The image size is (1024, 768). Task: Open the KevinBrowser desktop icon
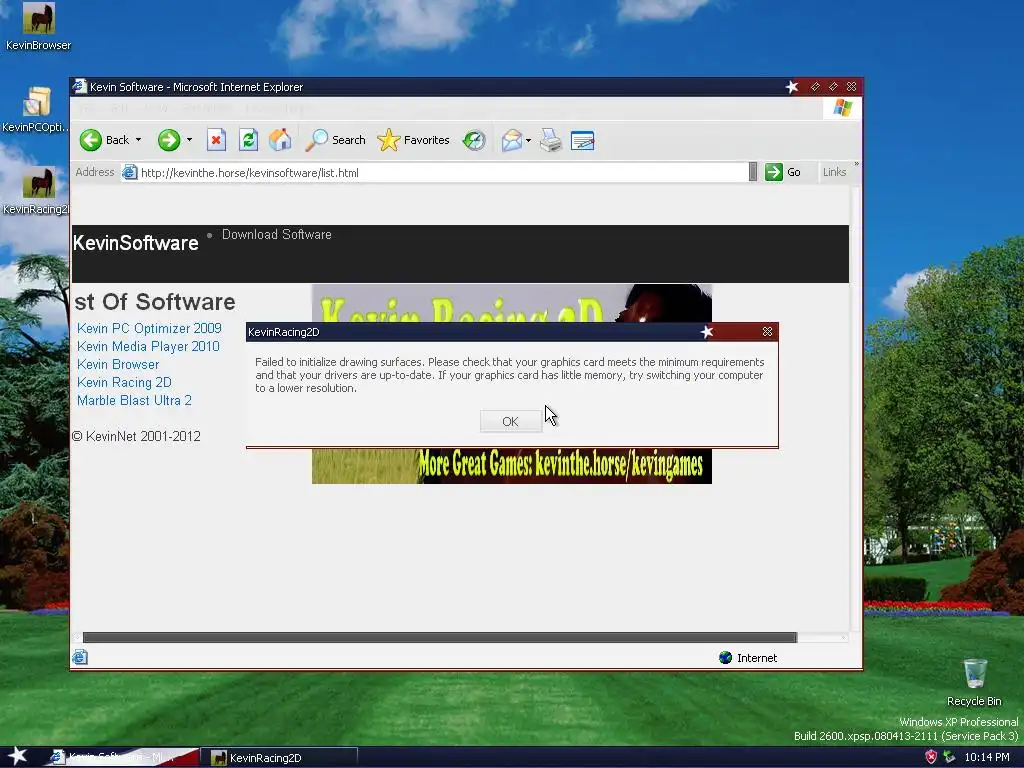click(39, 26)
